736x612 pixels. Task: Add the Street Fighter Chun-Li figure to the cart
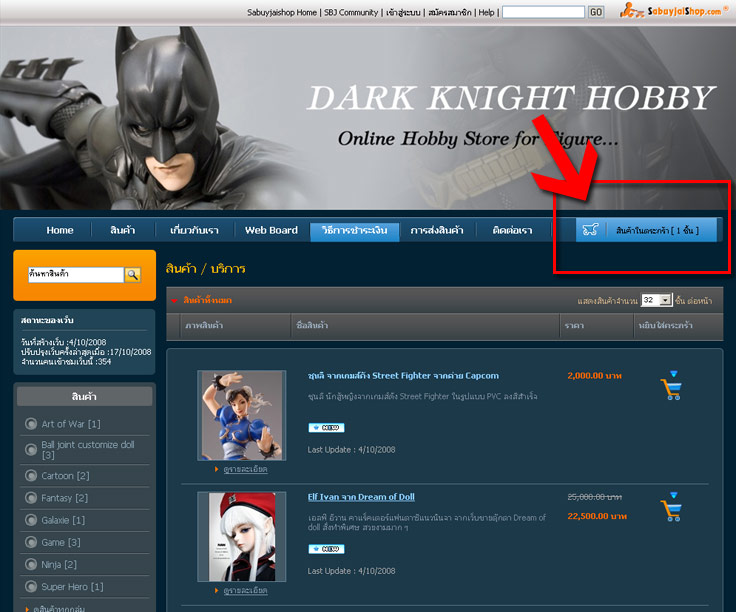671,385
